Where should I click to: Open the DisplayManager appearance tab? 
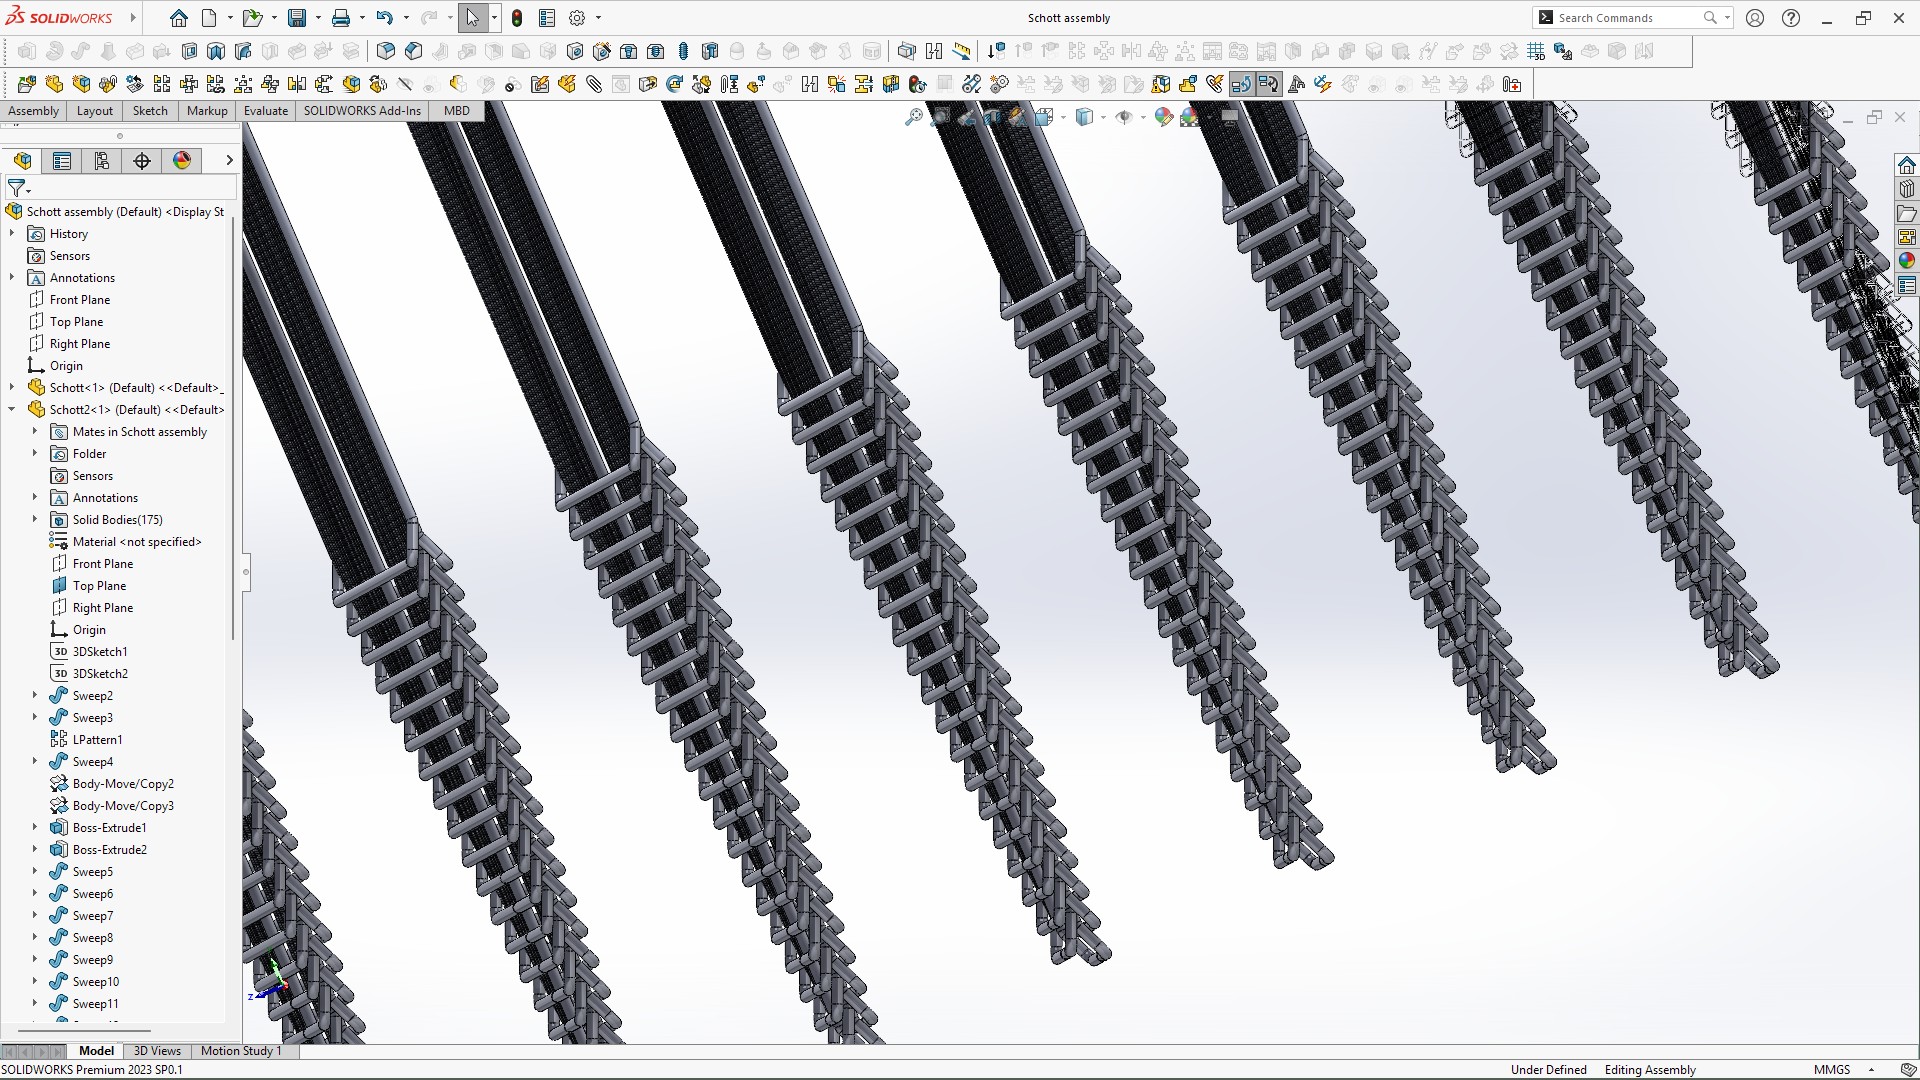click(182, 161)
